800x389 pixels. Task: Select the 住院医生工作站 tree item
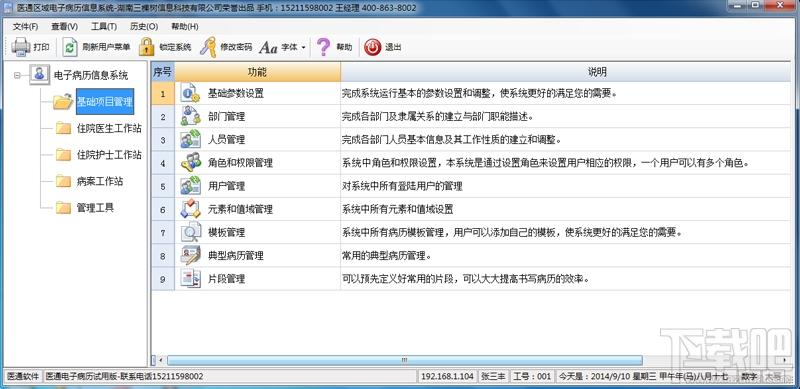tap(109, 129)
